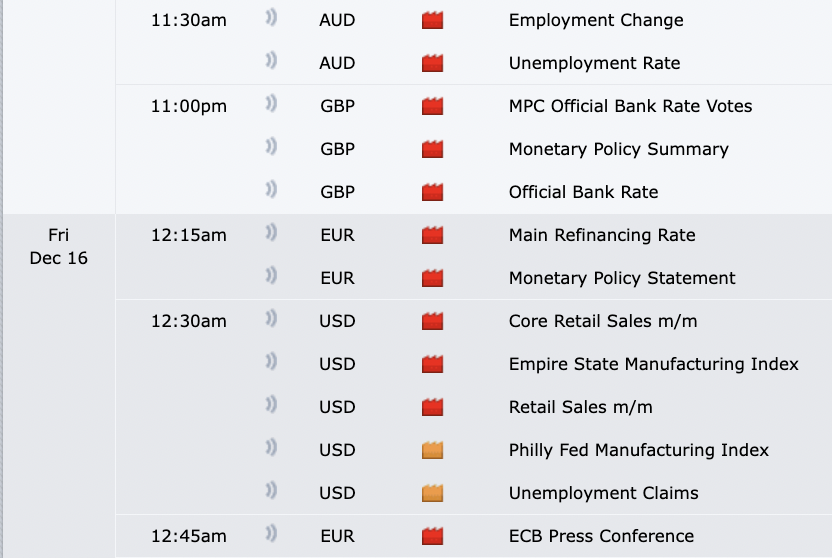Open the Monetary Policy Summary event

618,149
